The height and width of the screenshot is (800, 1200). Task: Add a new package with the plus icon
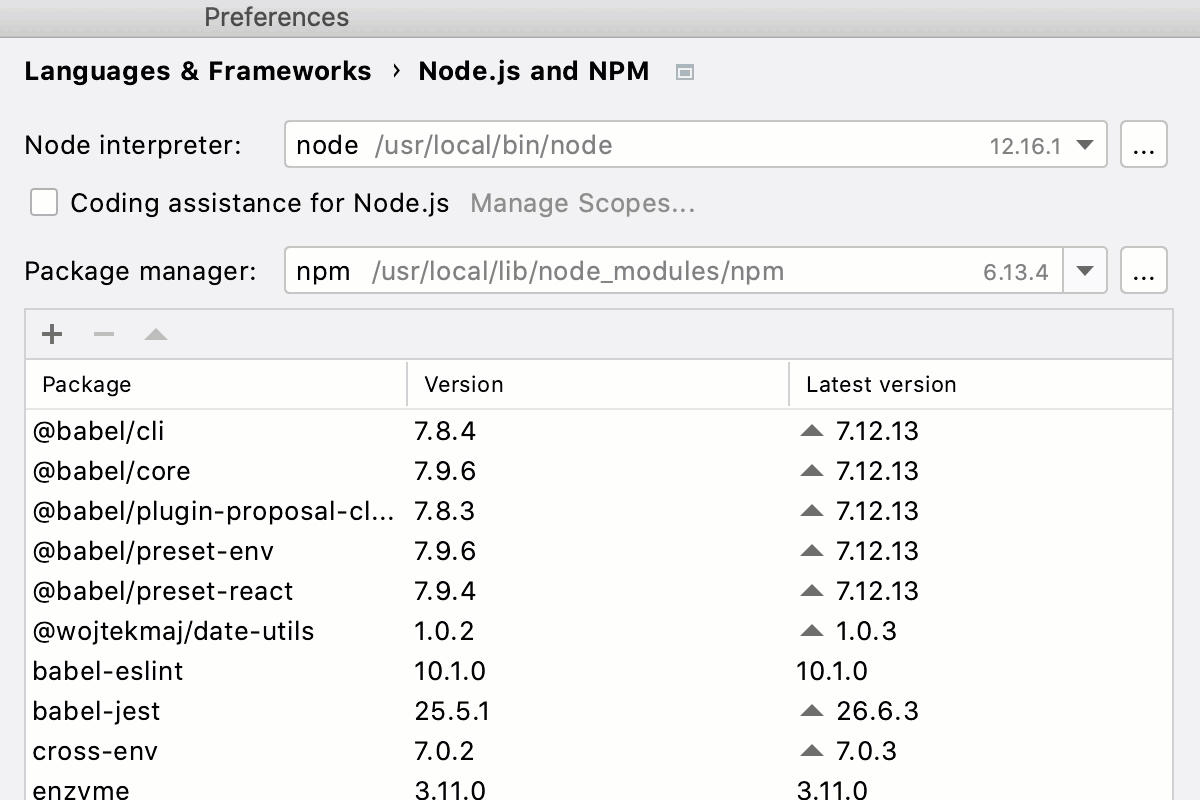pos(51,333)
